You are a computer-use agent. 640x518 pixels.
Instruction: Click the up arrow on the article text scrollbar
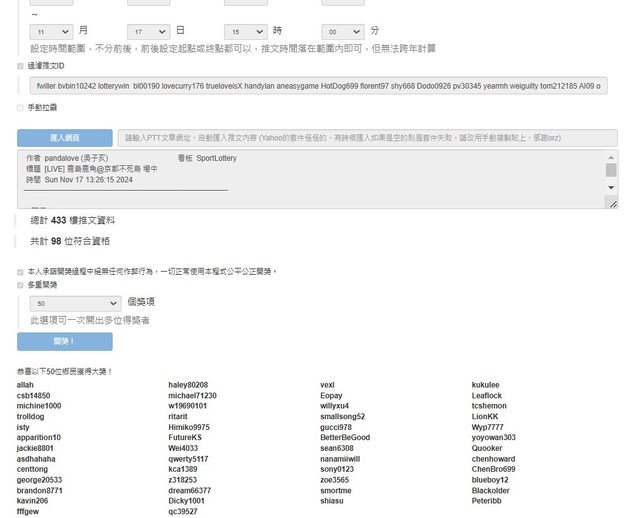pyautogui.click(x=611, y=157)
